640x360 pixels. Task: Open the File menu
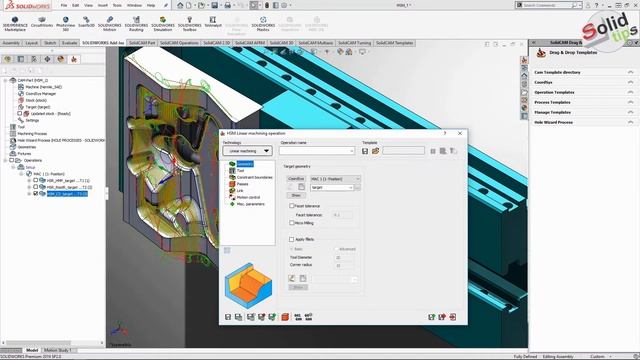64,5
